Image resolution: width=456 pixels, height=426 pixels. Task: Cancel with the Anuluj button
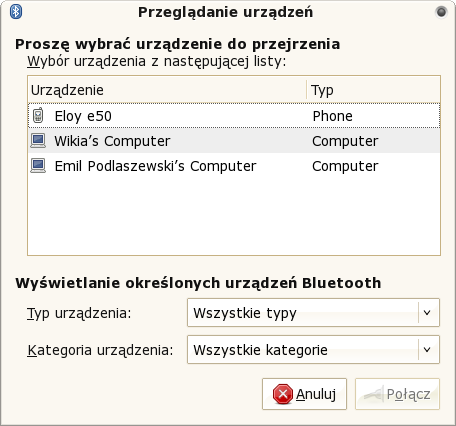tap(304, 394)
